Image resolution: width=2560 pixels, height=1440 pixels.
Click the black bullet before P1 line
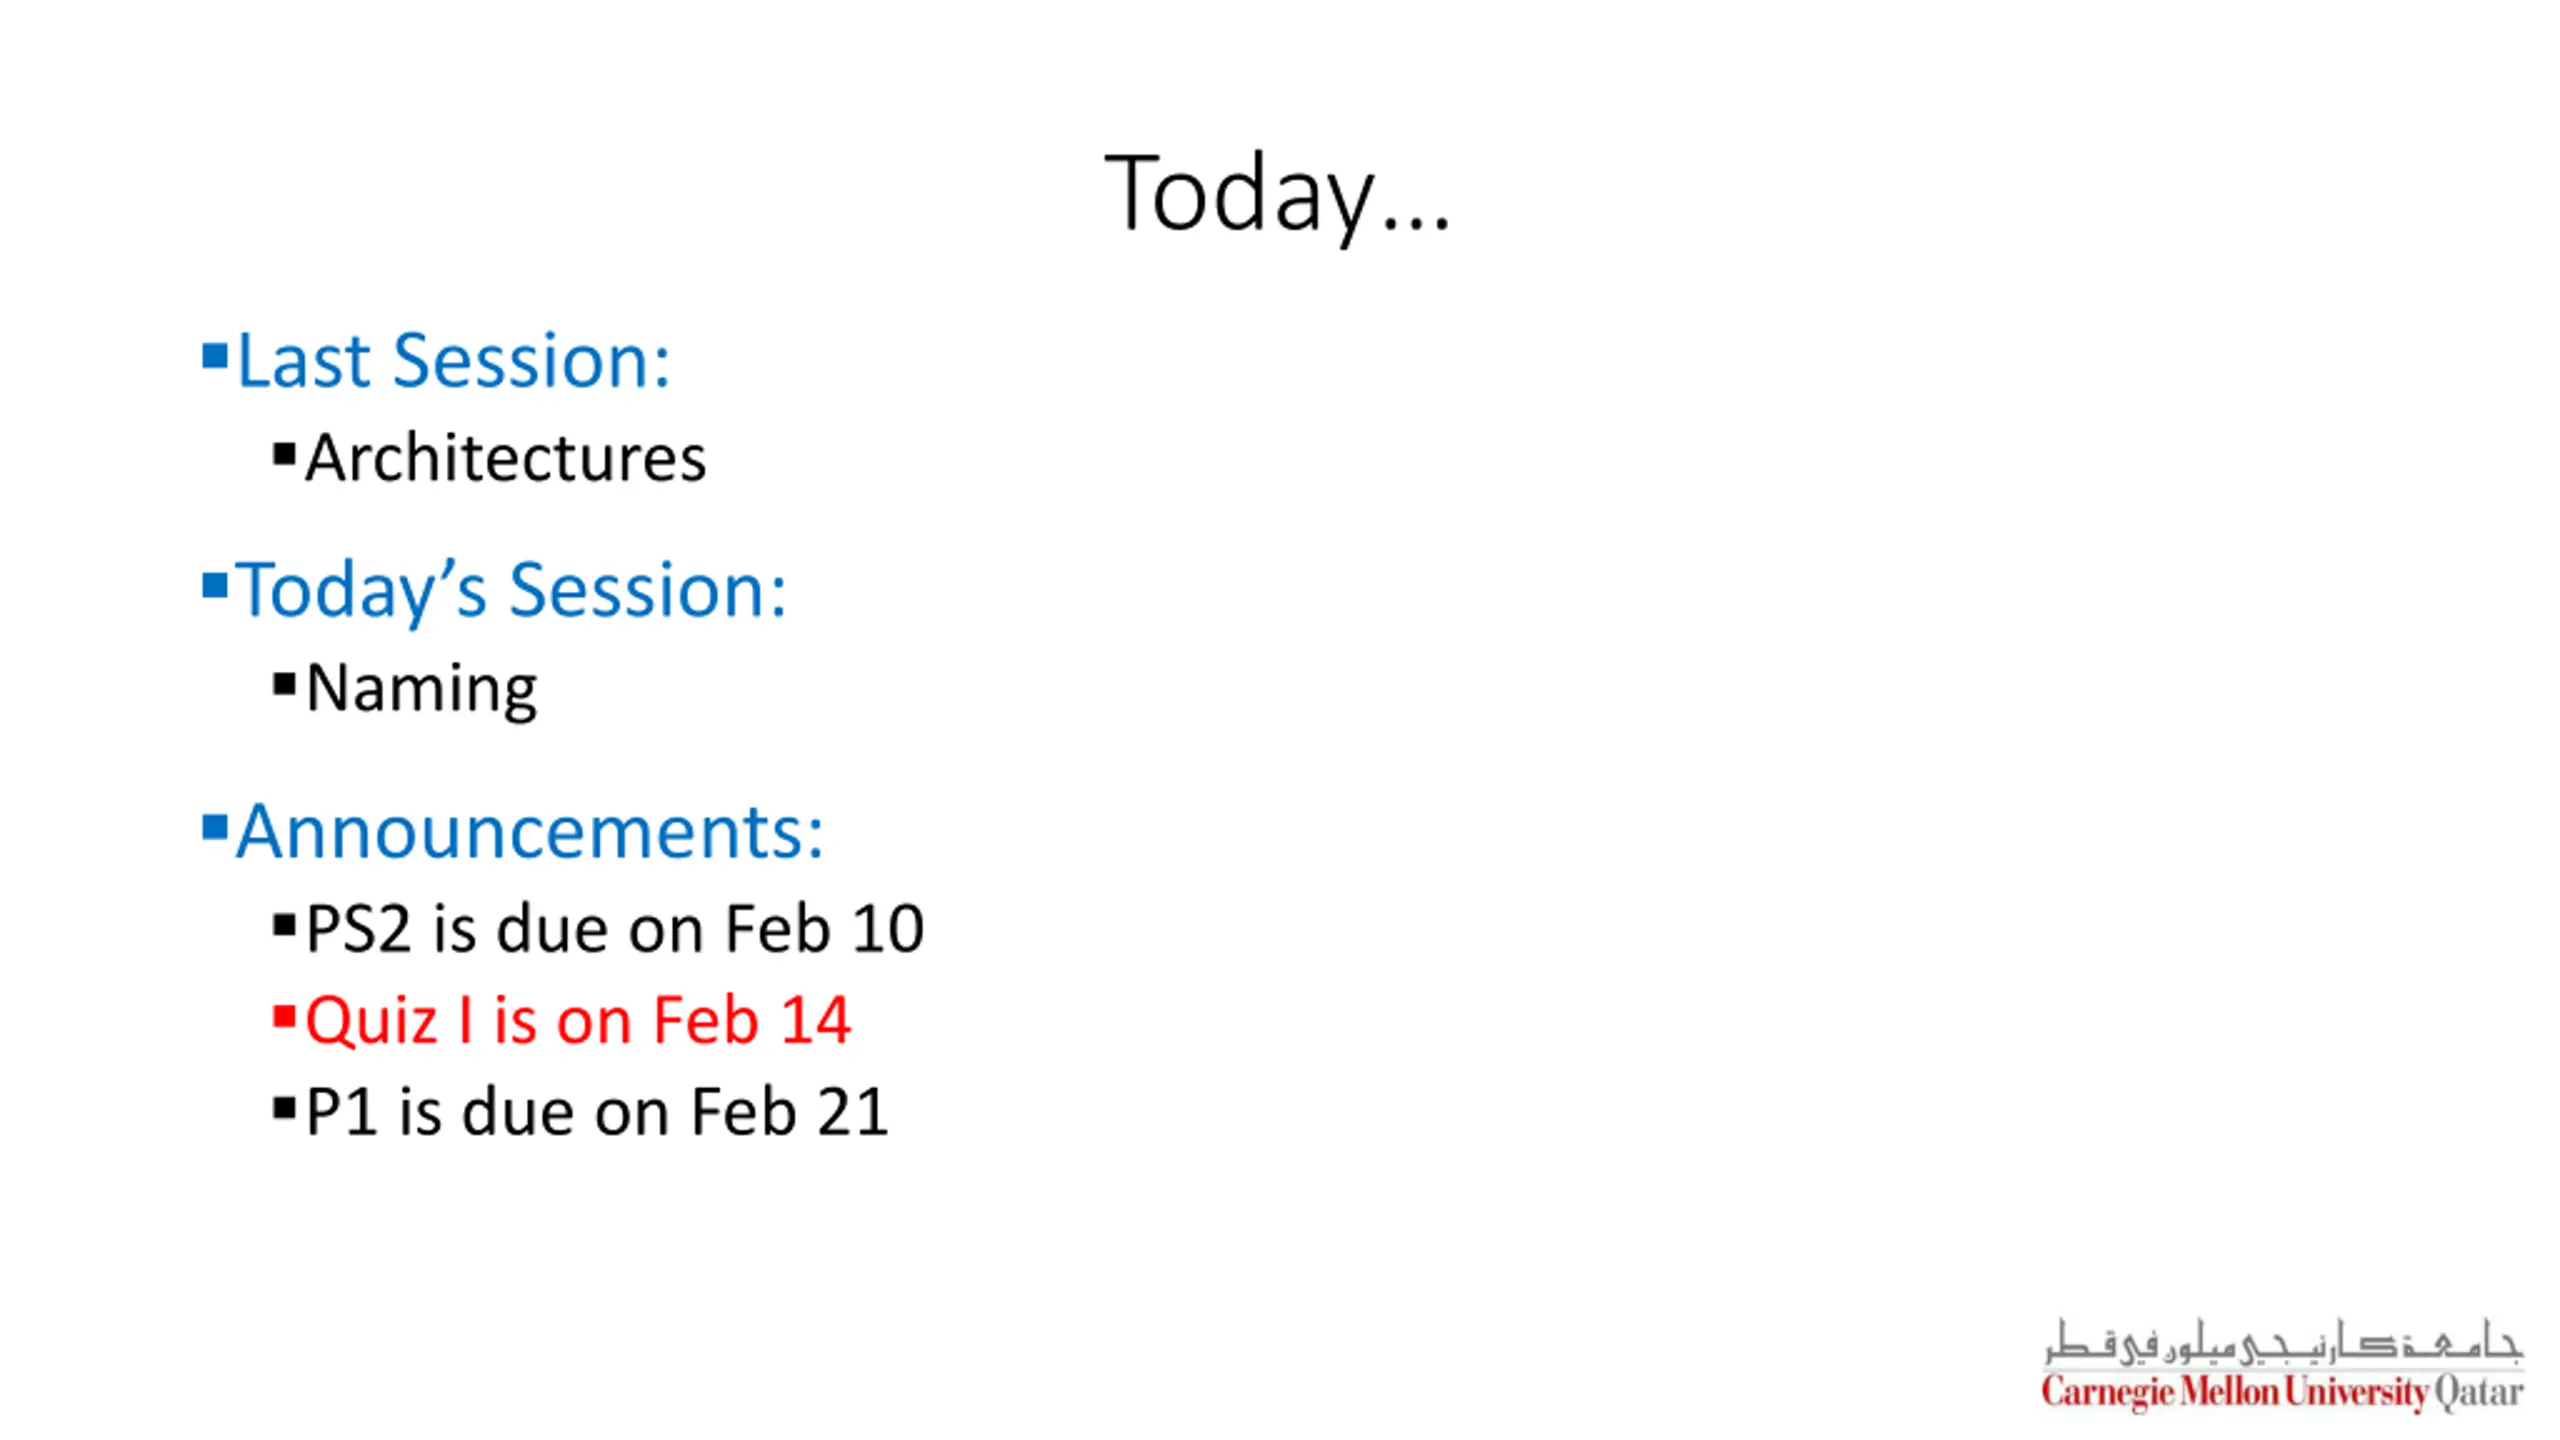pyautogui.click(x=284, y=1108)
